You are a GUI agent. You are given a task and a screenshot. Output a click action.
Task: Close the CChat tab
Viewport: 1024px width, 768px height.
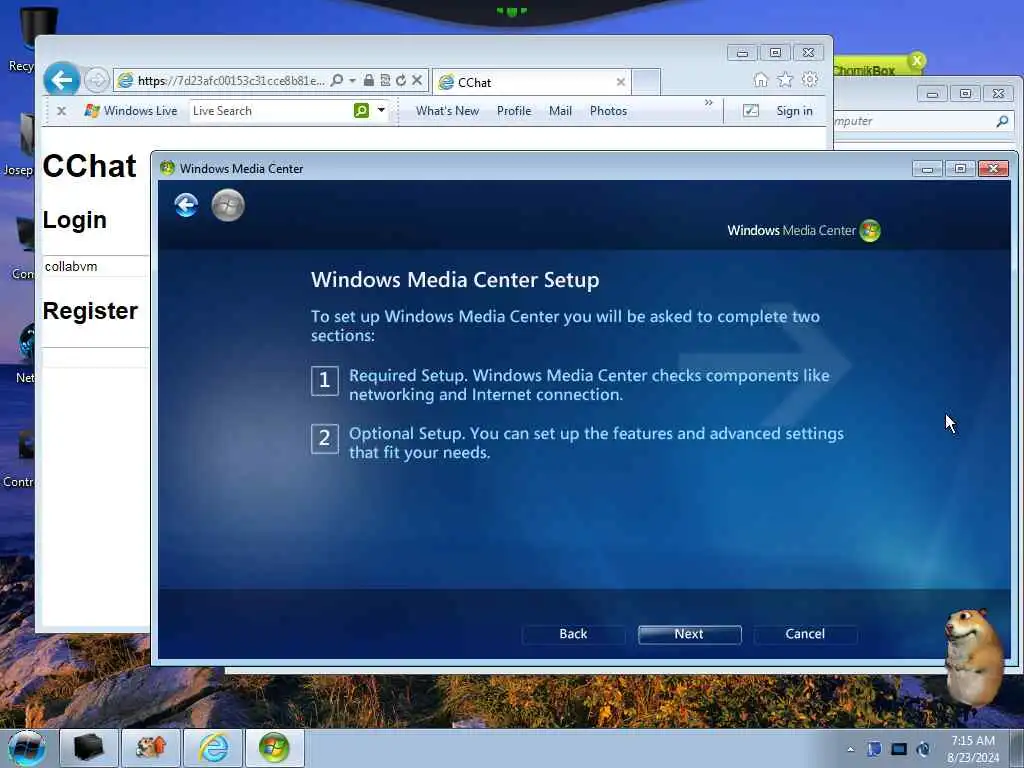click(620, 82)
